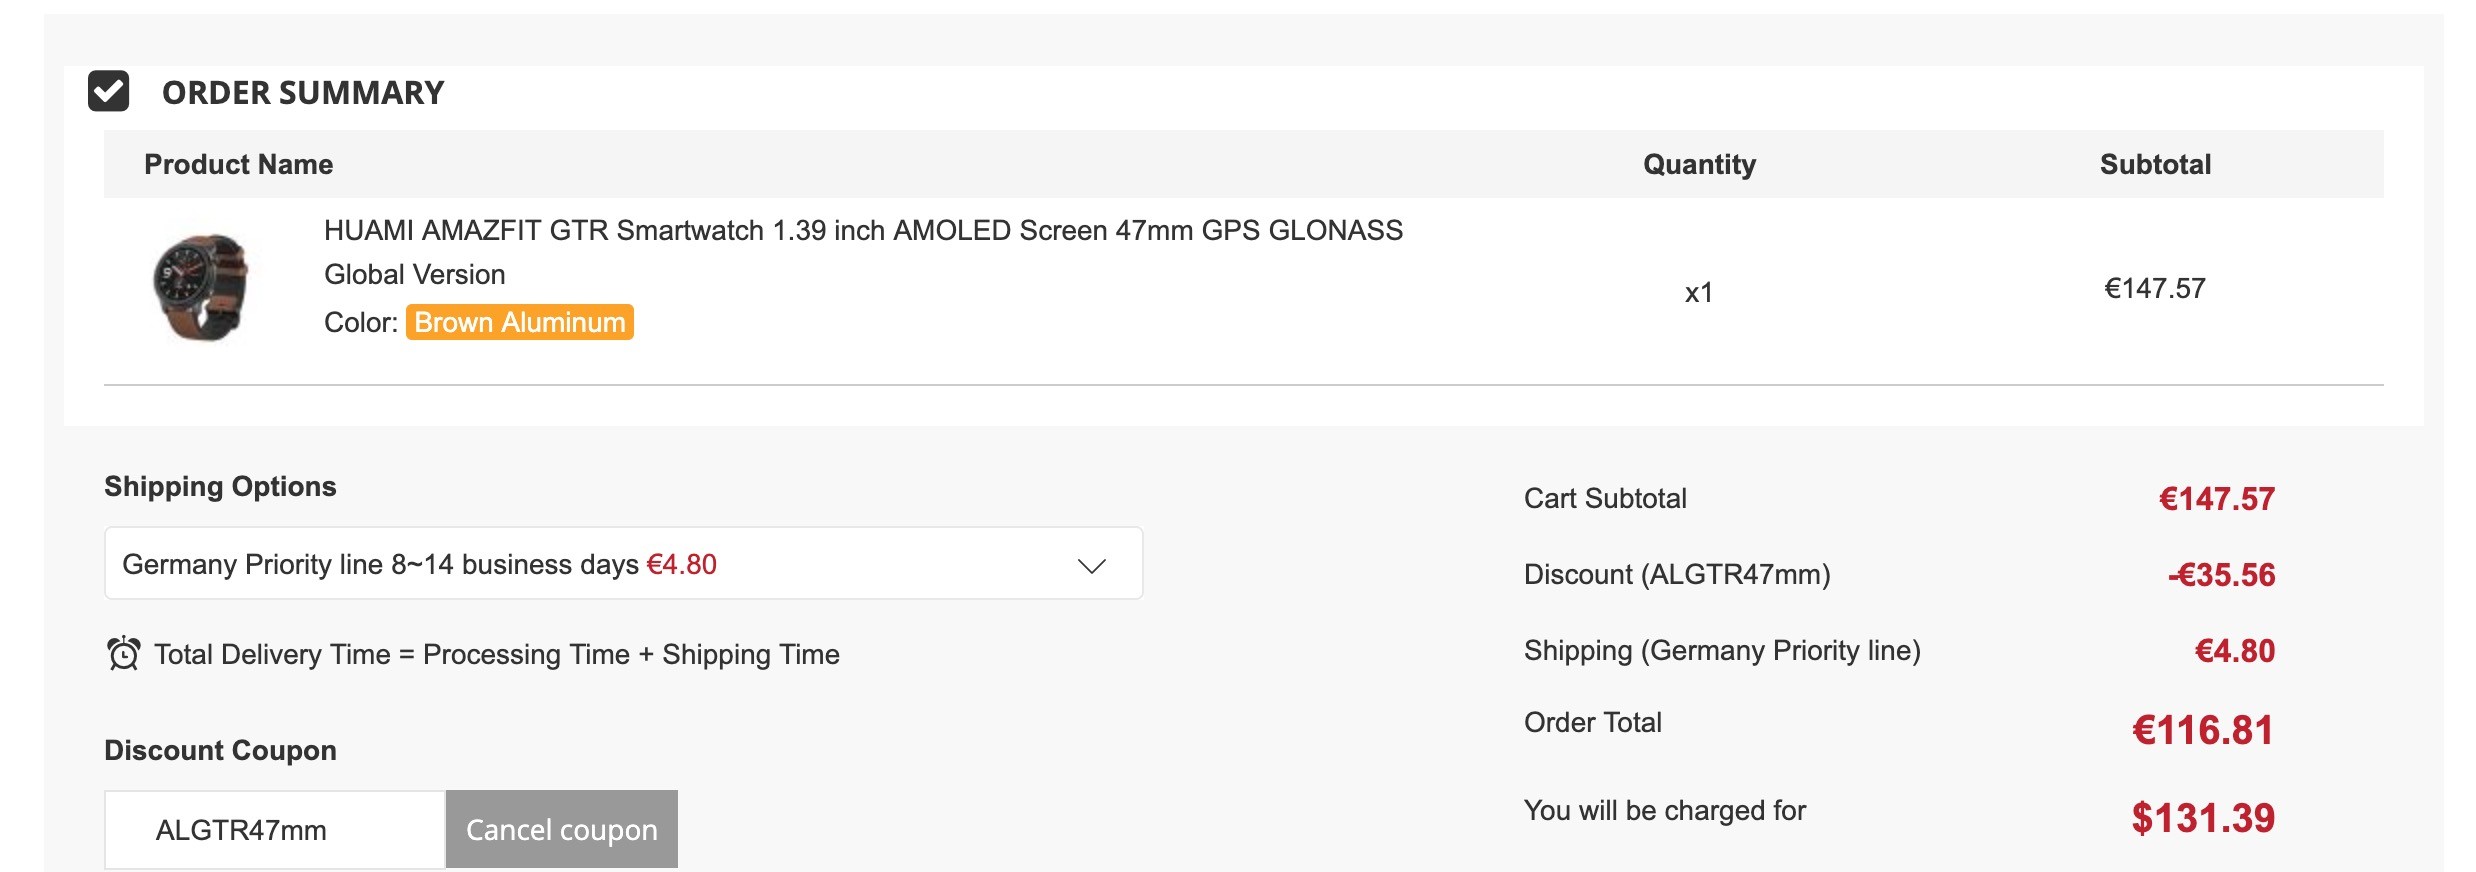Open the Germany Priority line shipping selector

pos(623,563)
